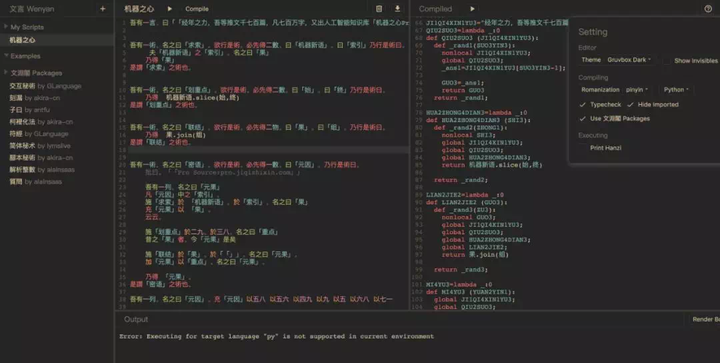This screenshot has width=720, height=363.
Task: Click compiled line 'LIAN2JIE2=lambda _:0'
Action: [x=465, y=195]
